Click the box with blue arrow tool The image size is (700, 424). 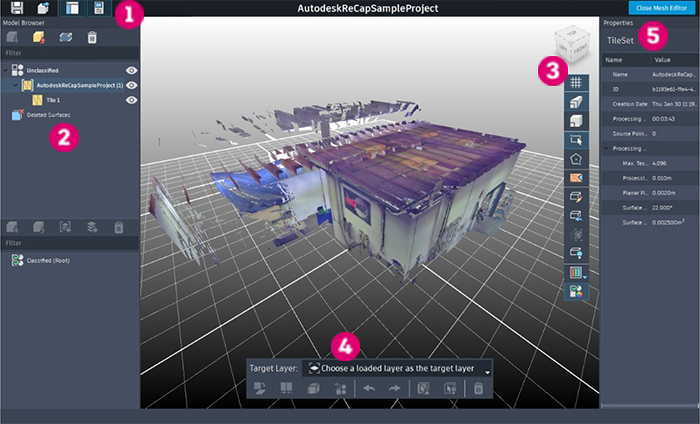tap(576, 216)
